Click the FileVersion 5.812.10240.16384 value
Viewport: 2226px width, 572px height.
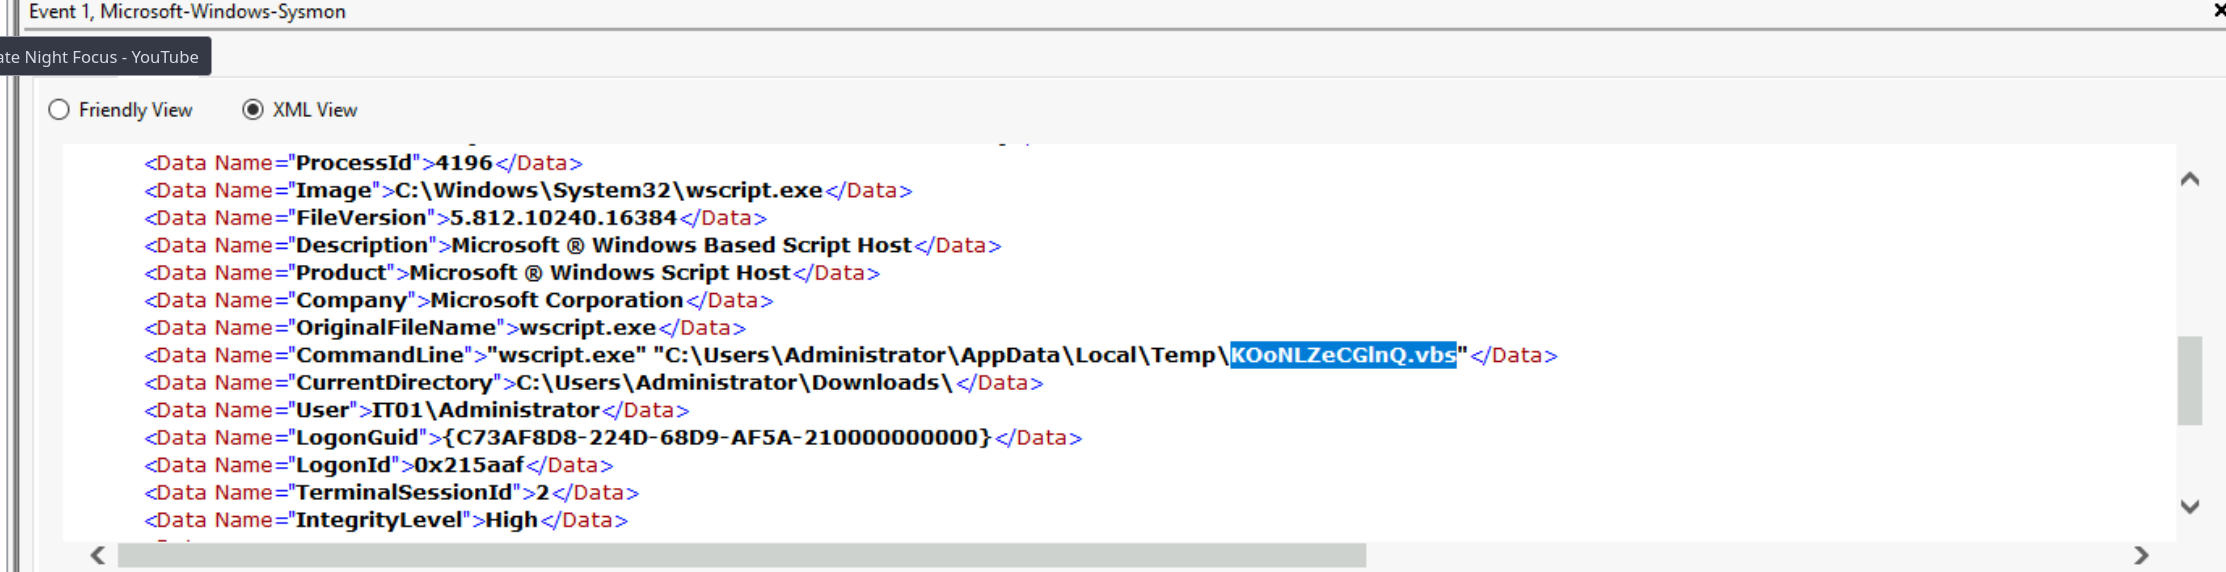point(563,218)
